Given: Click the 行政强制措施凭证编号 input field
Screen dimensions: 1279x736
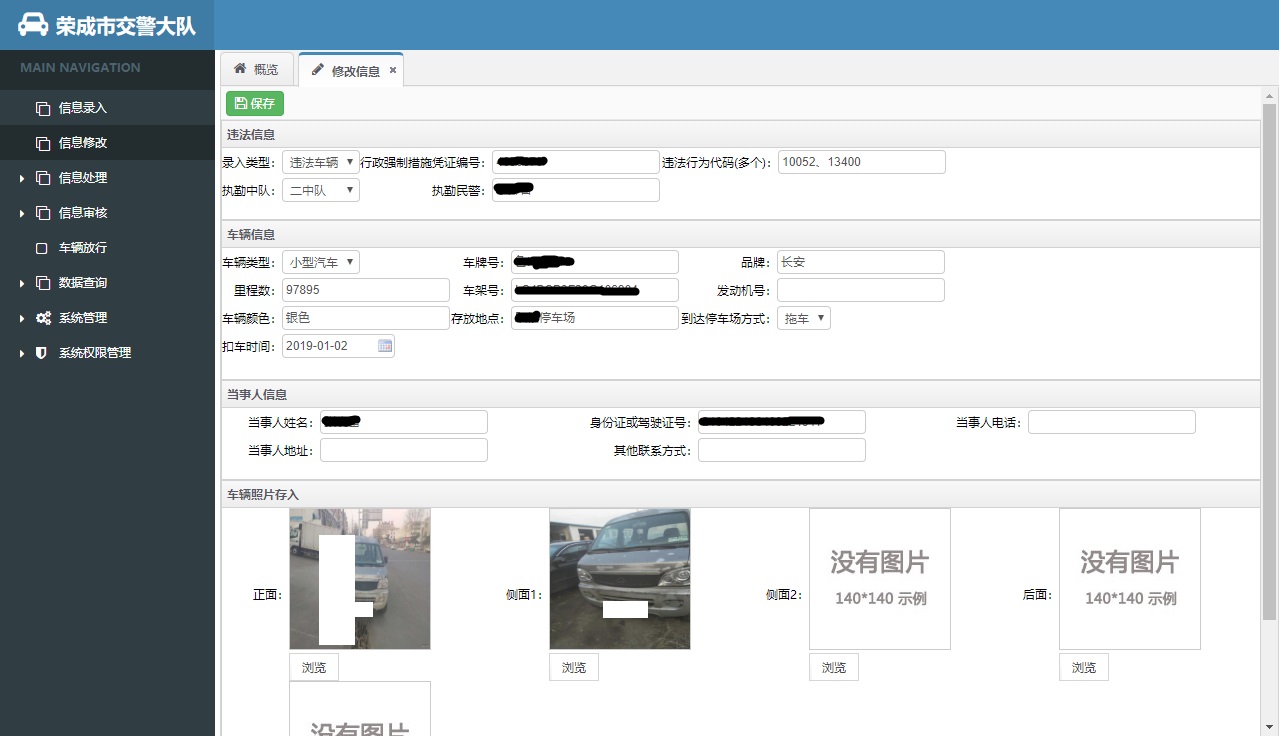Looking at the screenshot, I should pos(576,162).
